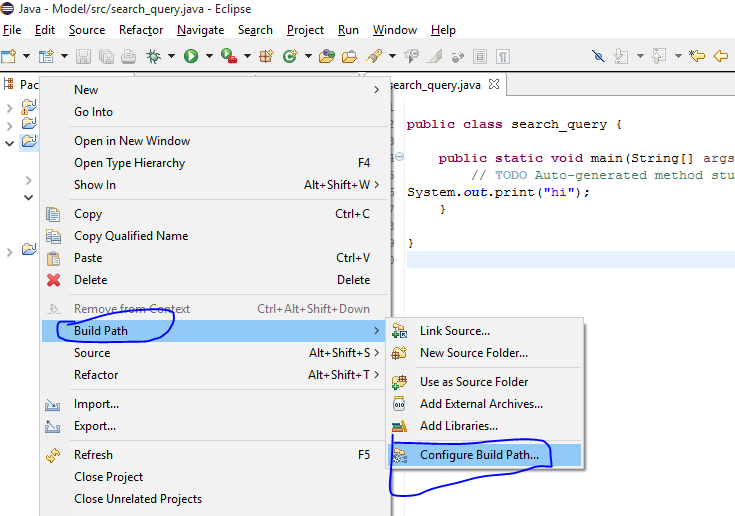Screen dimensions: 735x516
Task: Open the Source menu in menu bar
Action: [x=87, y=30]
